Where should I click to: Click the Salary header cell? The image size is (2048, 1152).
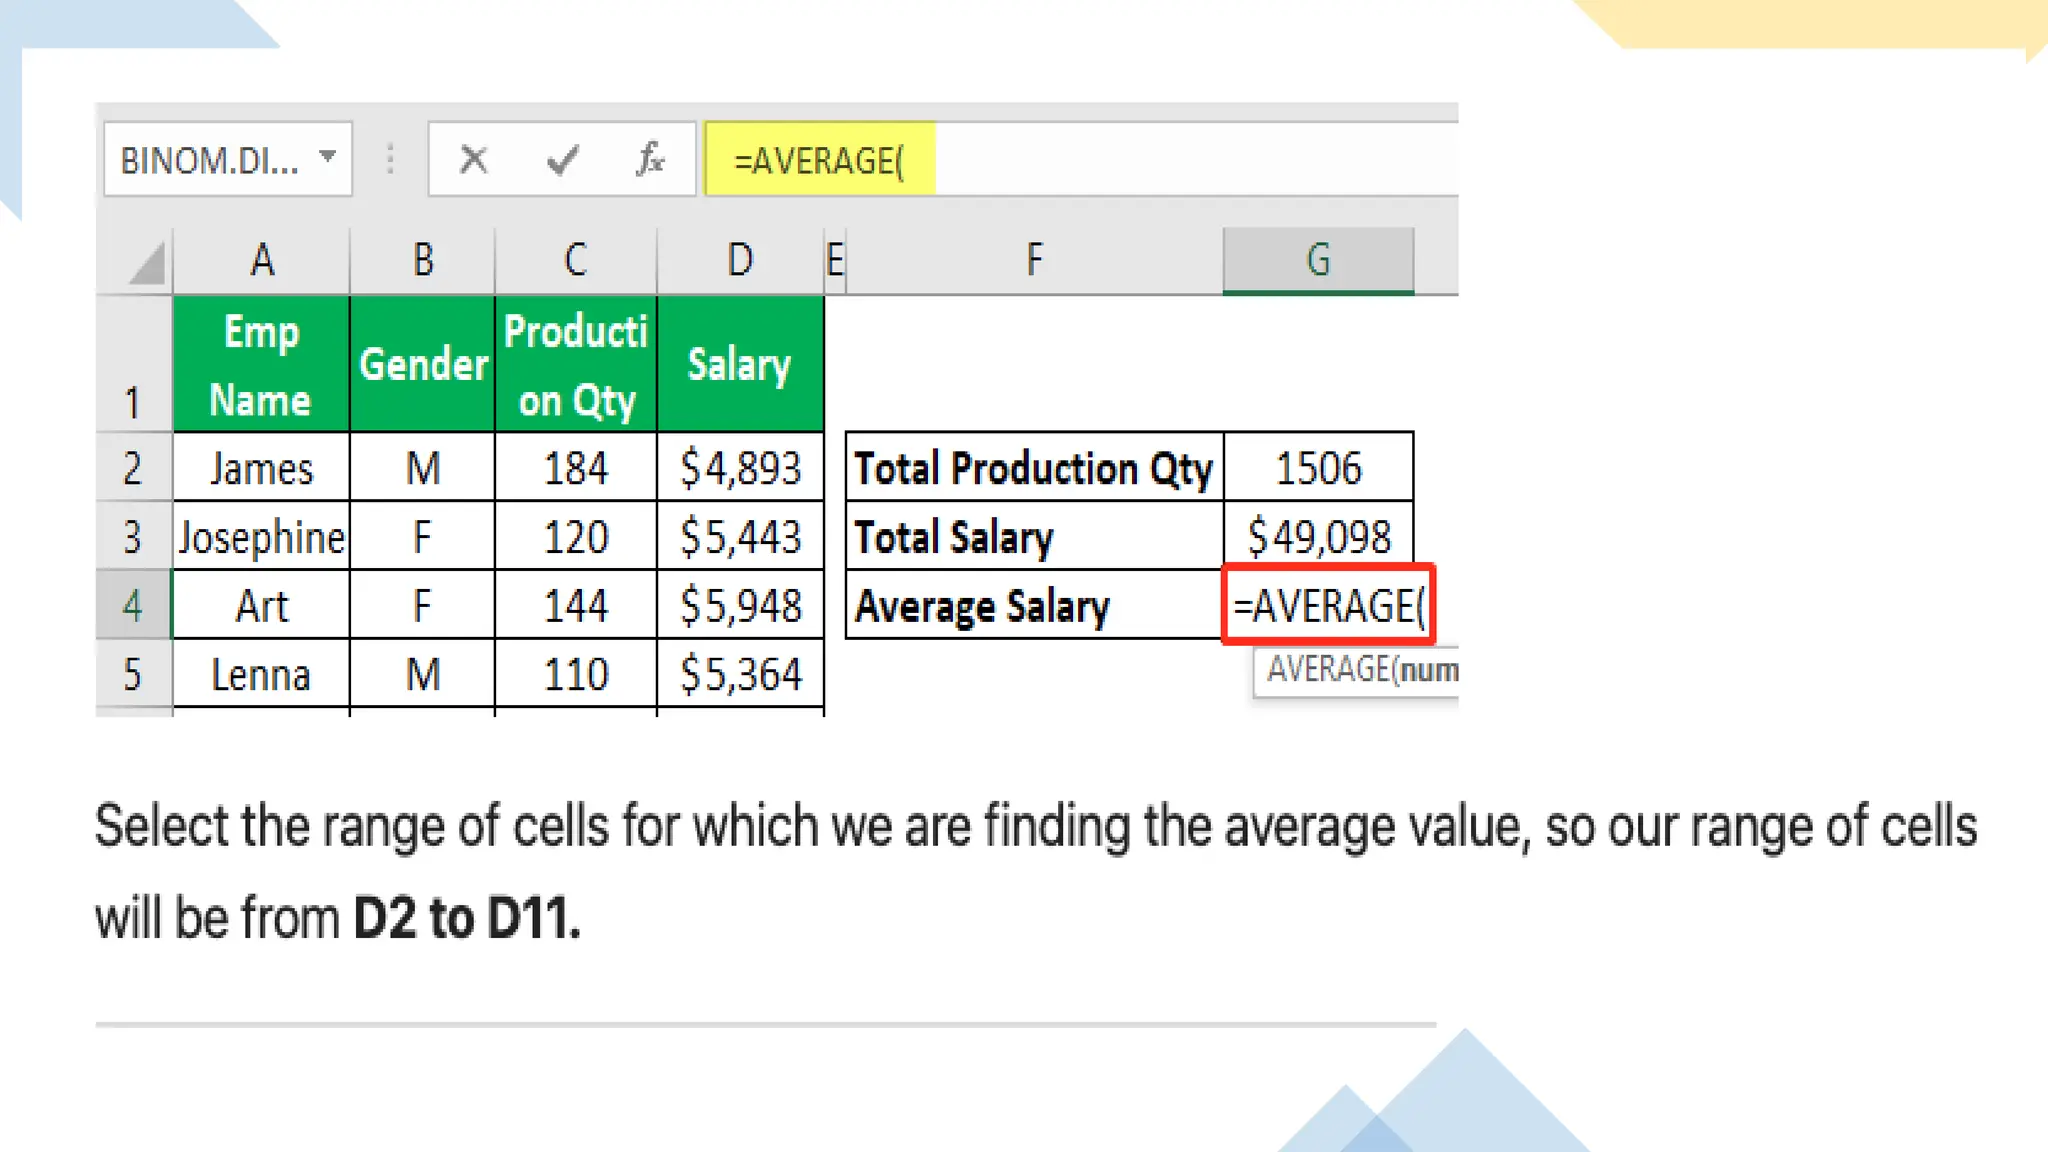tap(740, 365)
